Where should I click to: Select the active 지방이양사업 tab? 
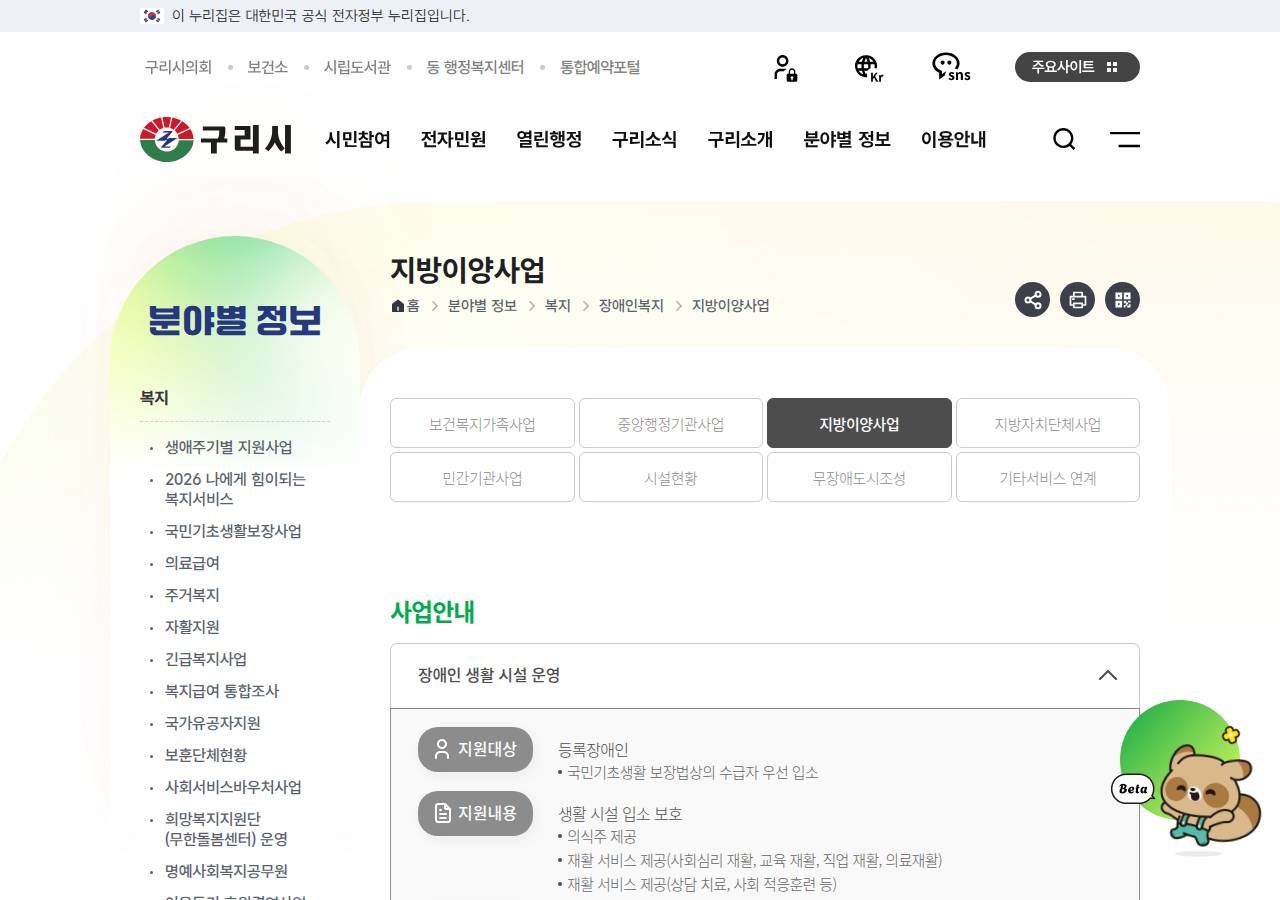pyautogui.click(x=859, y=423)
